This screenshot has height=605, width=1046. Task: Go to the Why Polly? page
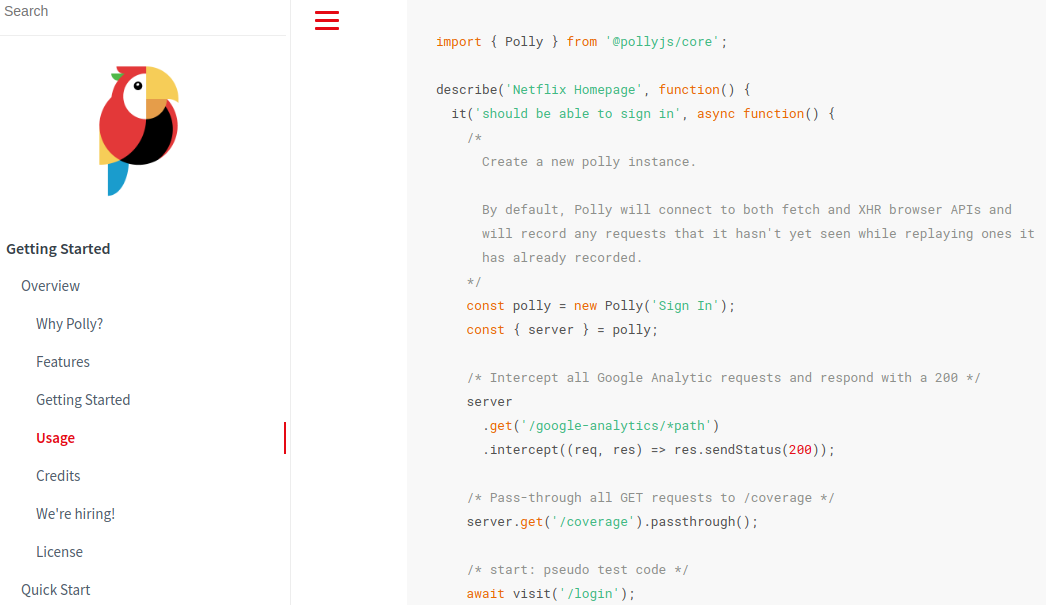click(x=70, y=324)
